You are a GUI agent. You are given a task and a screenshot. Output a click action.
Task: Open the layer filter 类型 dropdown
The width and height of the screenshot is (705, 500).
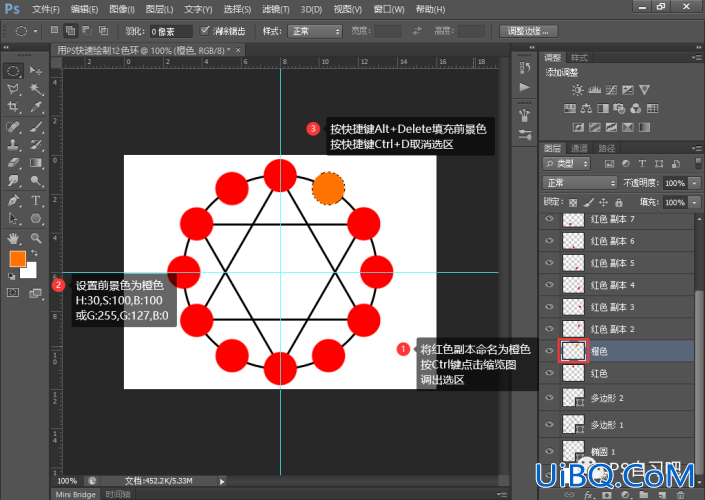(x=566, y=164)
